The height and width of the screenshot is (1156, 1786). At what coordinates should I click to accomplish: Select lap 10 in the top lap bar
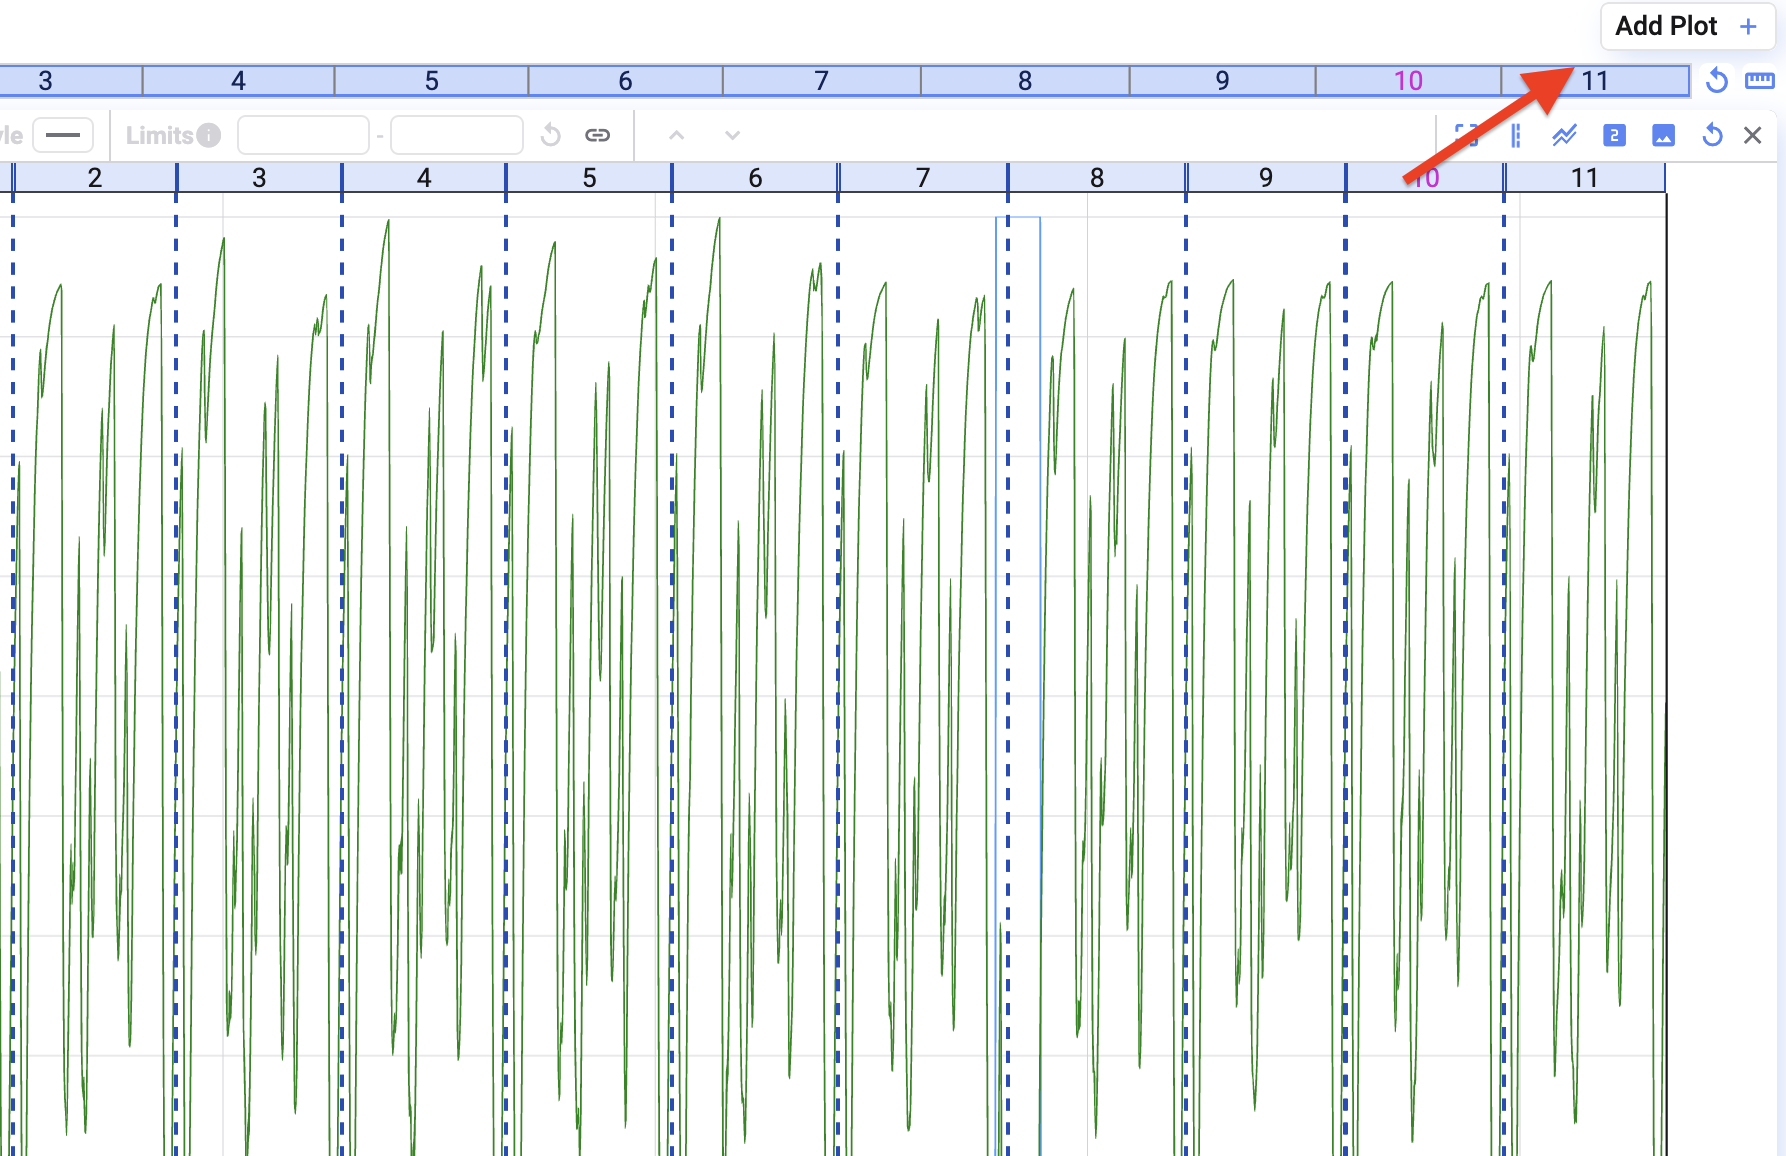(x=1407, y=81)
